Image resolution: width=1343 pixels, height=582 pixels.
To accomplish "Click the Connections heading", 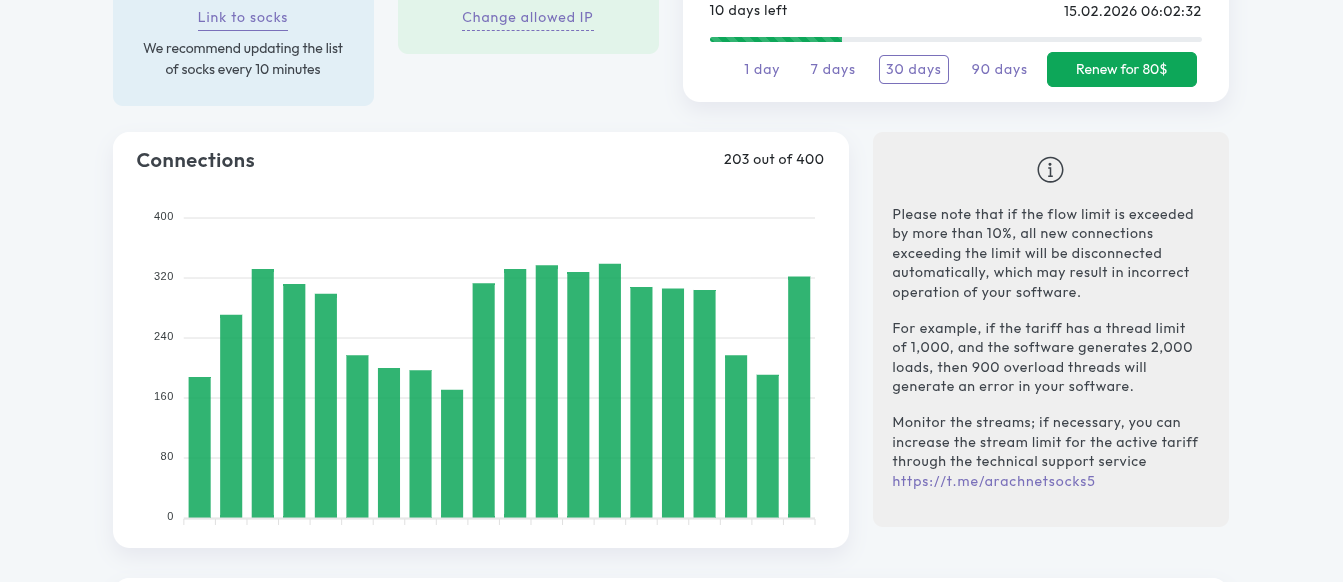I will point(195,160).
